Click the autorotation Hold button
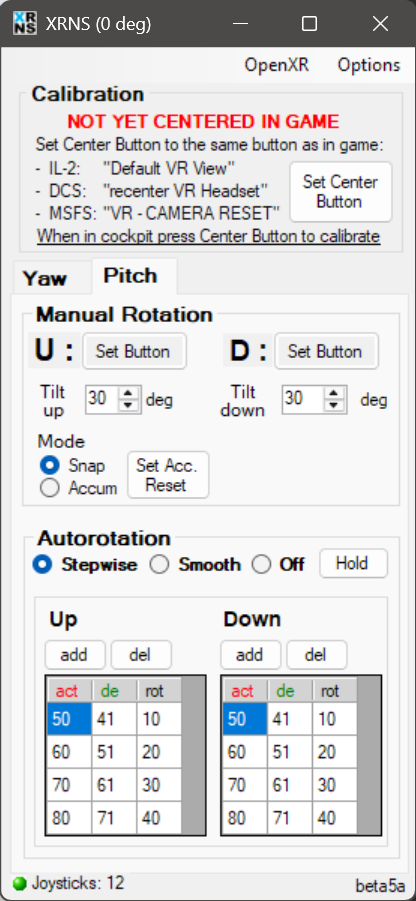 (353, 563)
